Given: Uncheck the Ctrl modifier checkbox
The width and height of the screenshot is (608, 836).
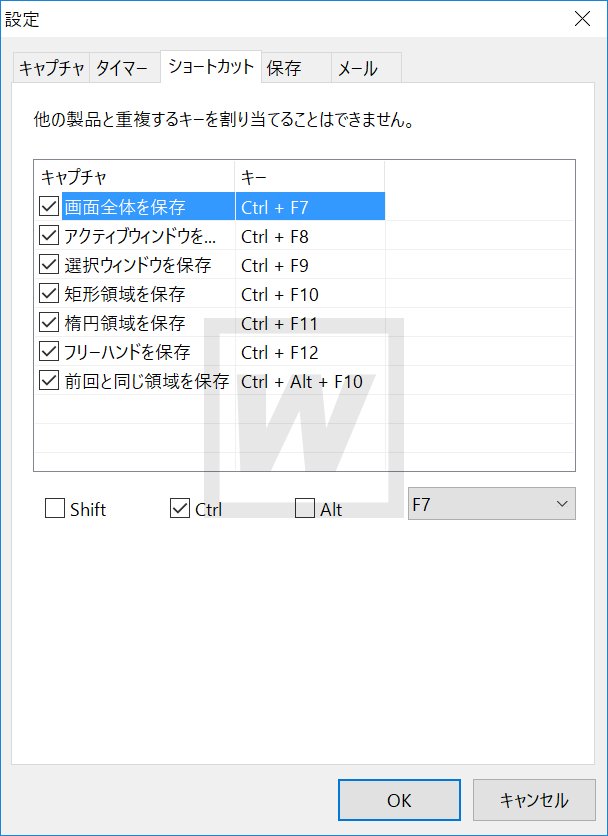Looking at the screenshot, I should click(180, 509).
